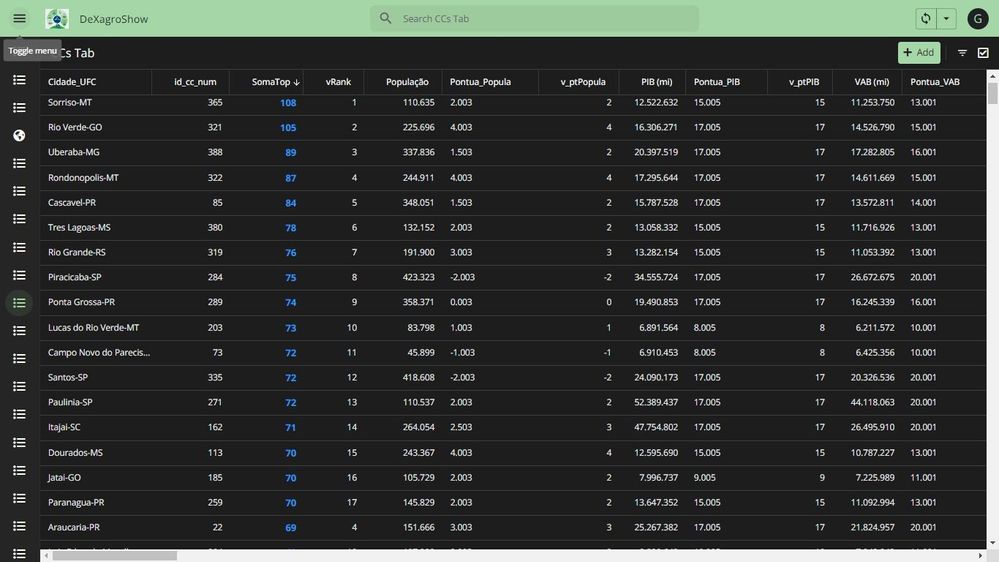Select the Paranagua-PR row name
The image size is (999, 562).
tap(76, 502)
